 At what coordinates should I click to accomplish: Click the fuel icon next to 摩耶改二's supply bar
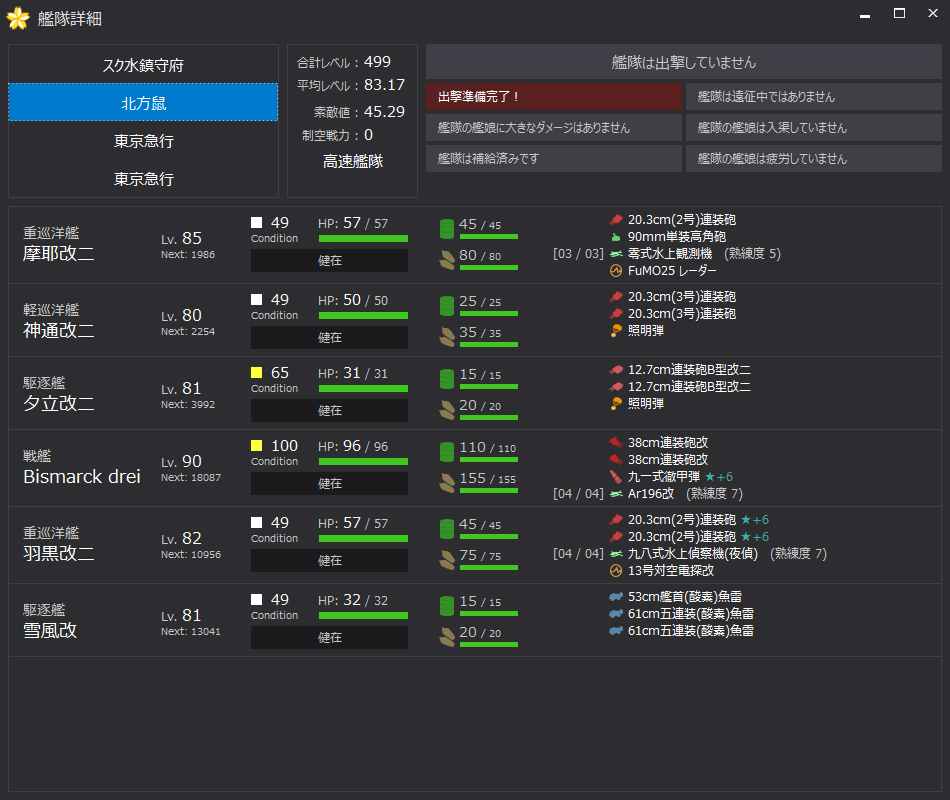coord(446,224)
